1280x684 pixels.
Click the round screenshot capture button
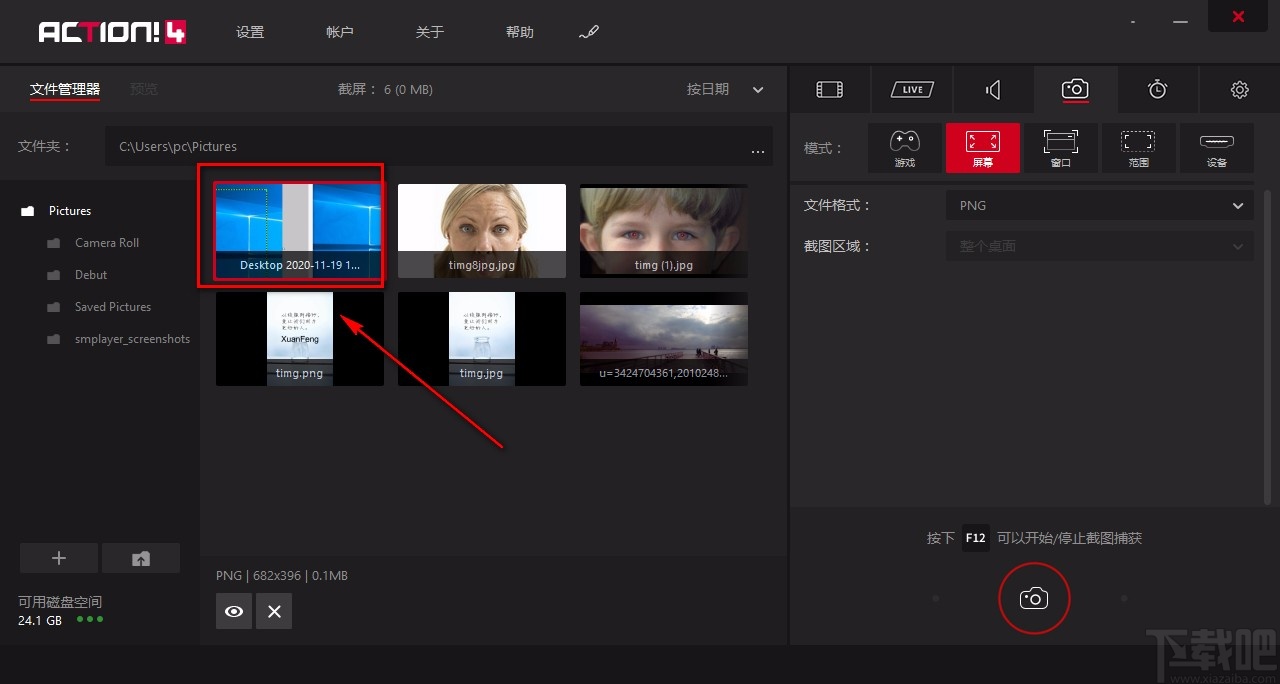click(x=1034, y=598)
